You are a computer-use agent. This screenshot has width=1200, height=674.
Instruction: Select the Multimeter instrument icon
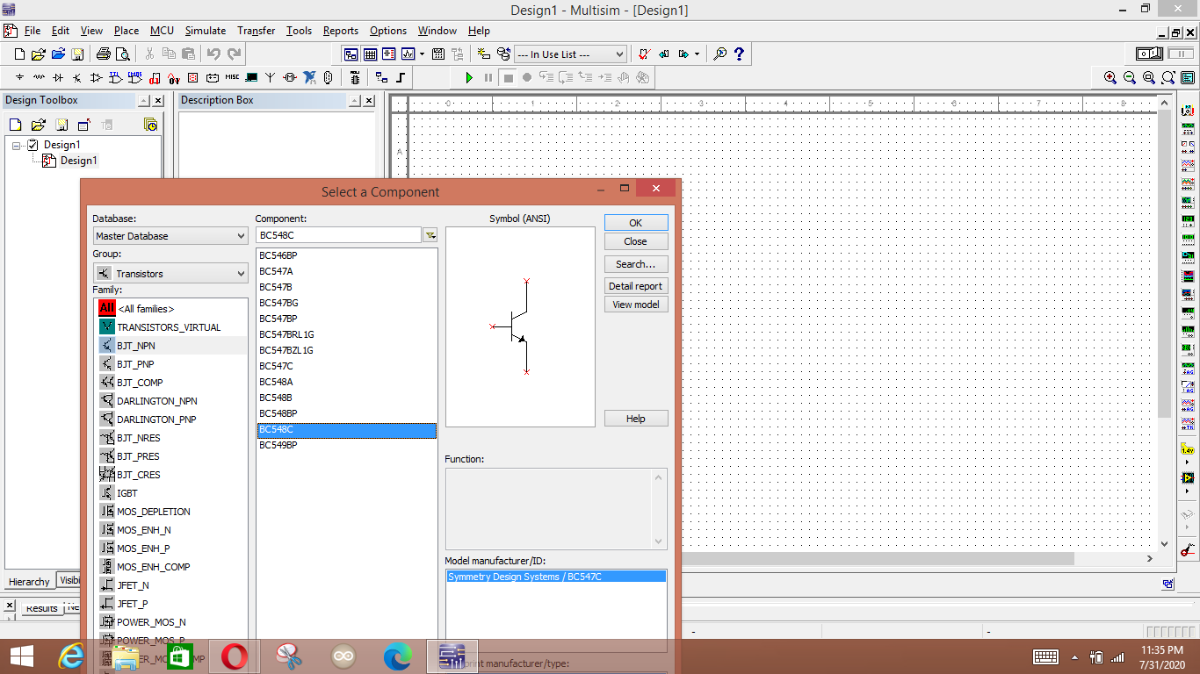pyautogui.click(x=1188, y=110)
